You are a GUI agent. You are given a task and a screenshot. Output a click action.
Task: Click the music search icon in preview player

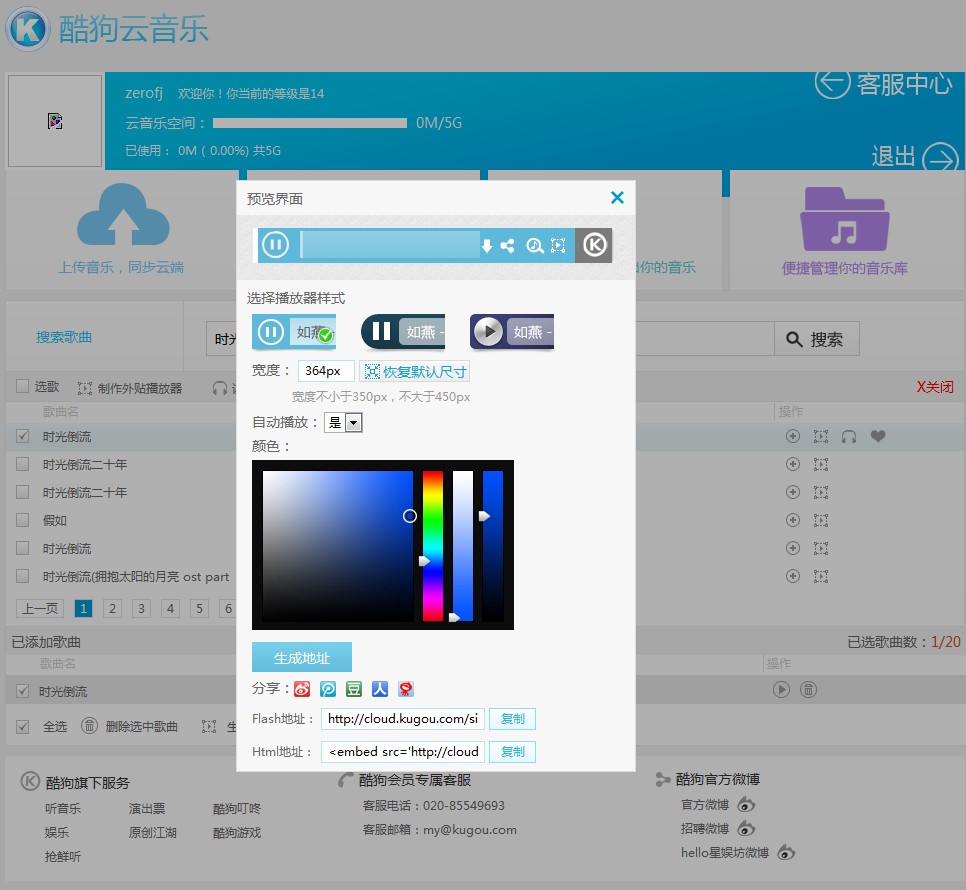point(534,246)
